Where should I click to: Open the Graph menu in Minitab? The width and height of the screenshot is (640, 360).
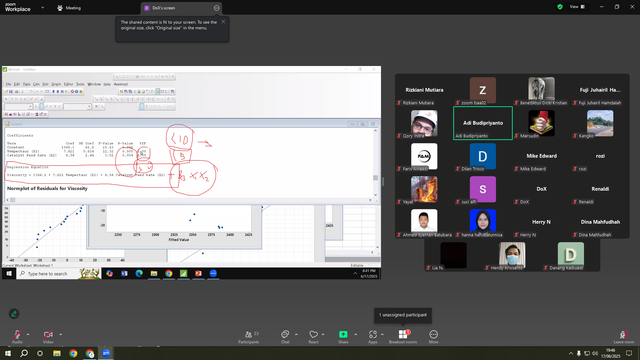coord(56,84)
